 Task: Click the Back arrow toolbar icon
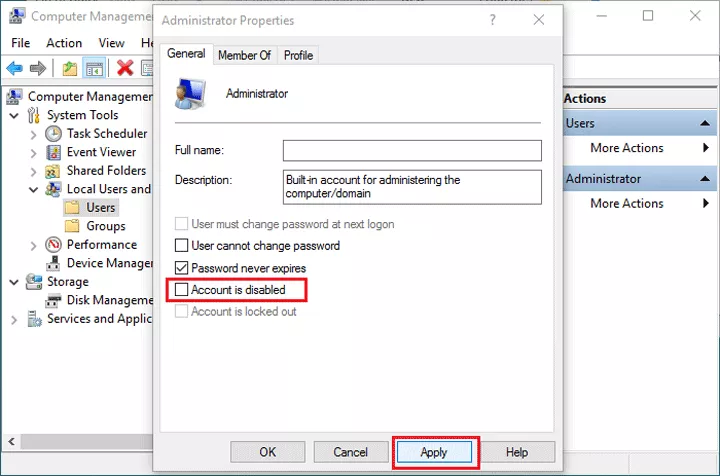click(14, 68)
